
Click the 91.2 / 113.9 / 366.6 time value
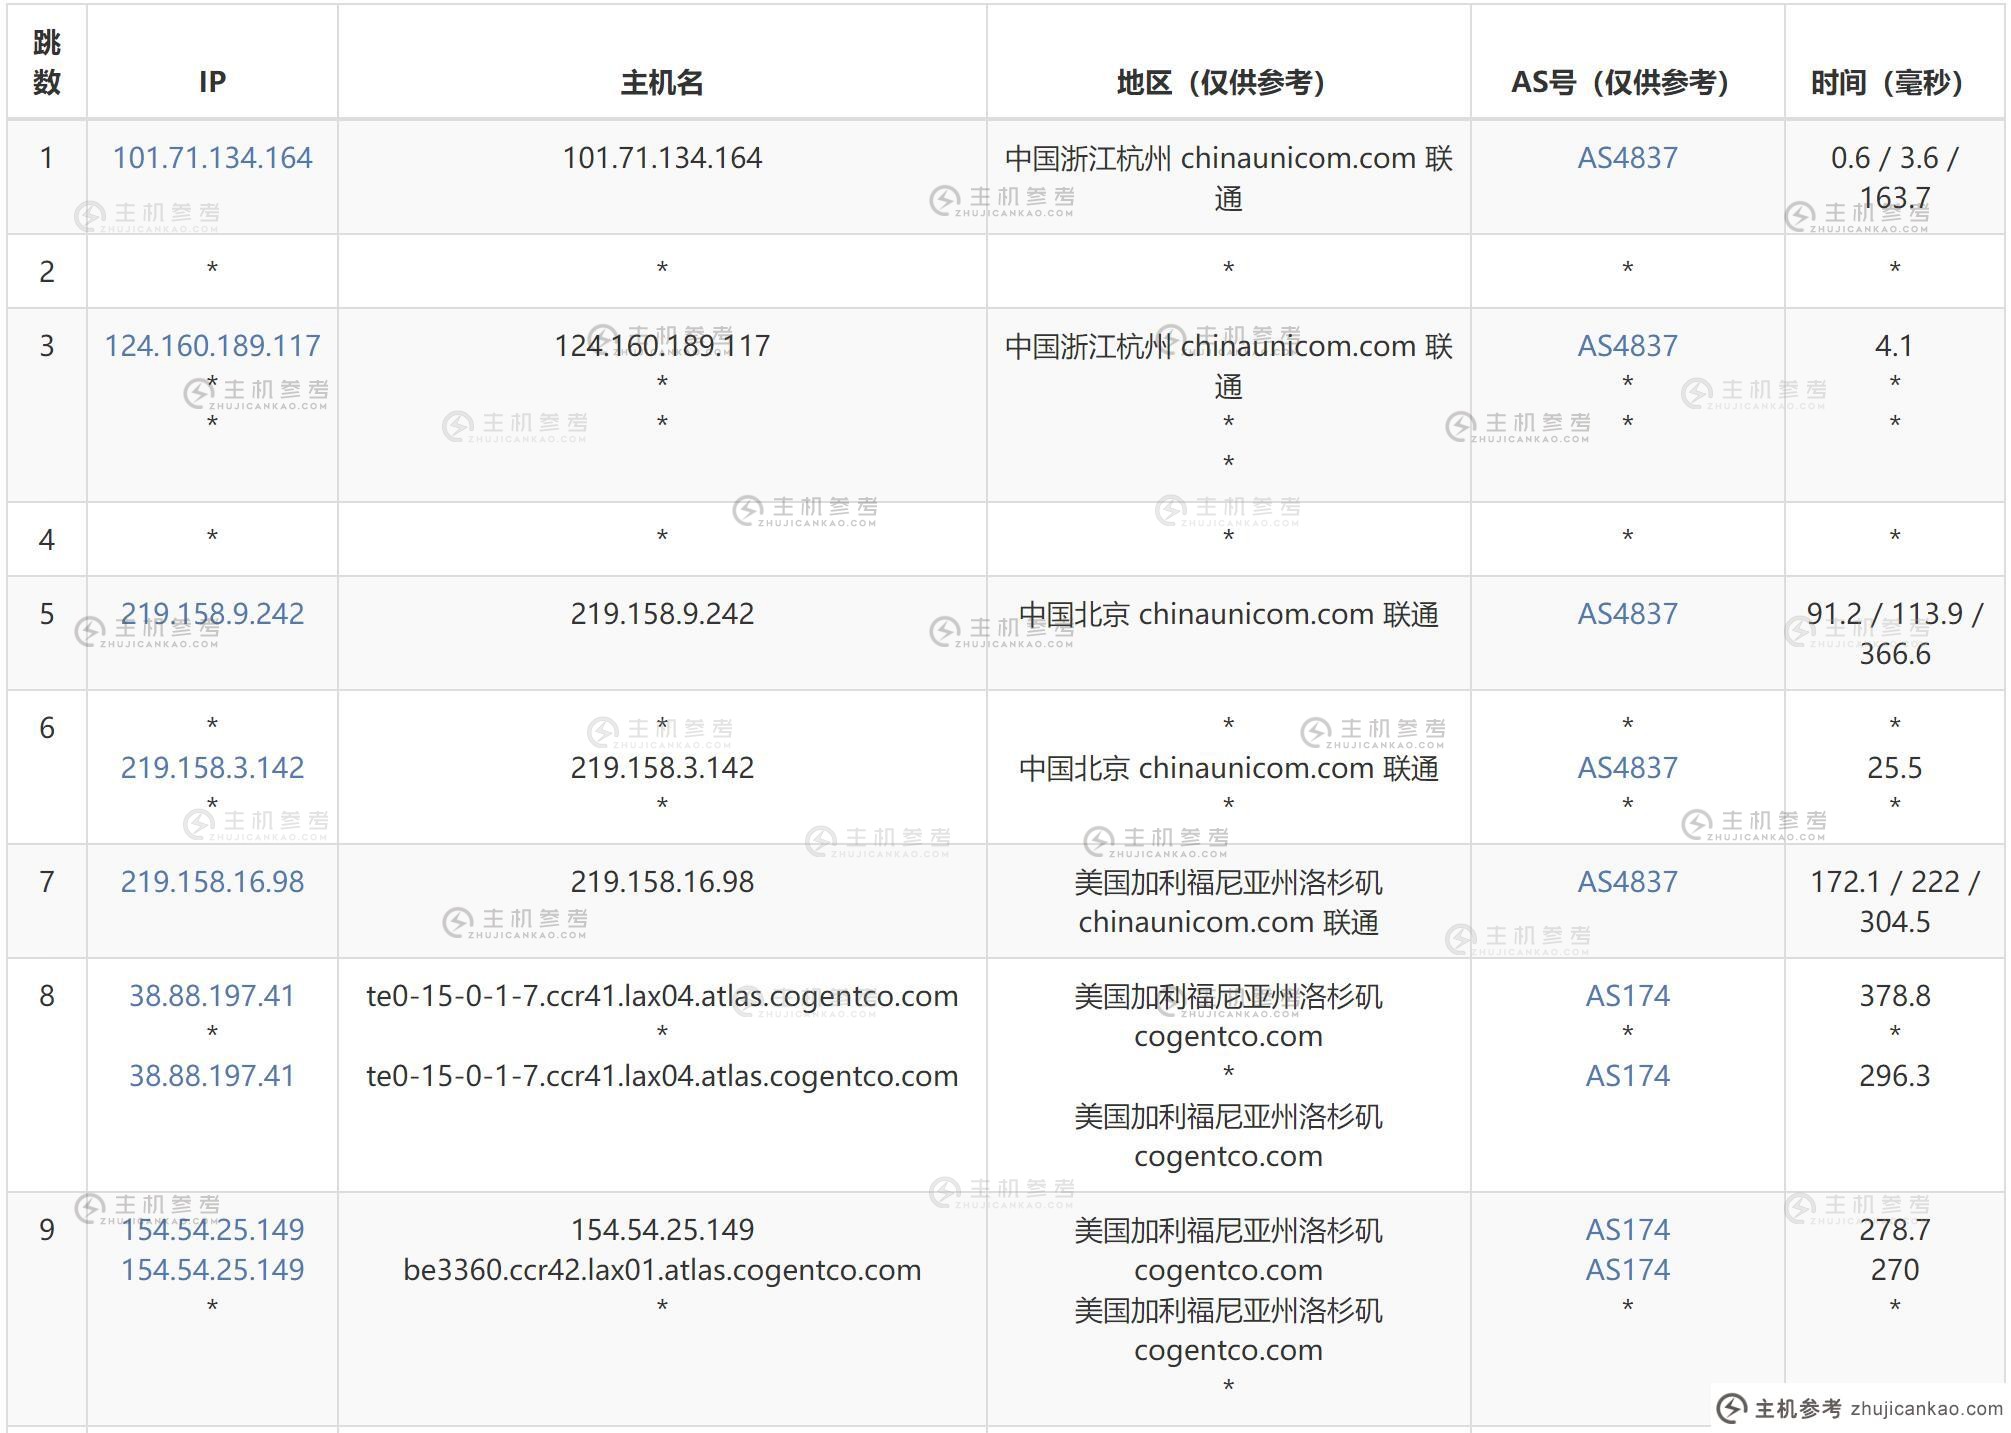click(1894, 634)
